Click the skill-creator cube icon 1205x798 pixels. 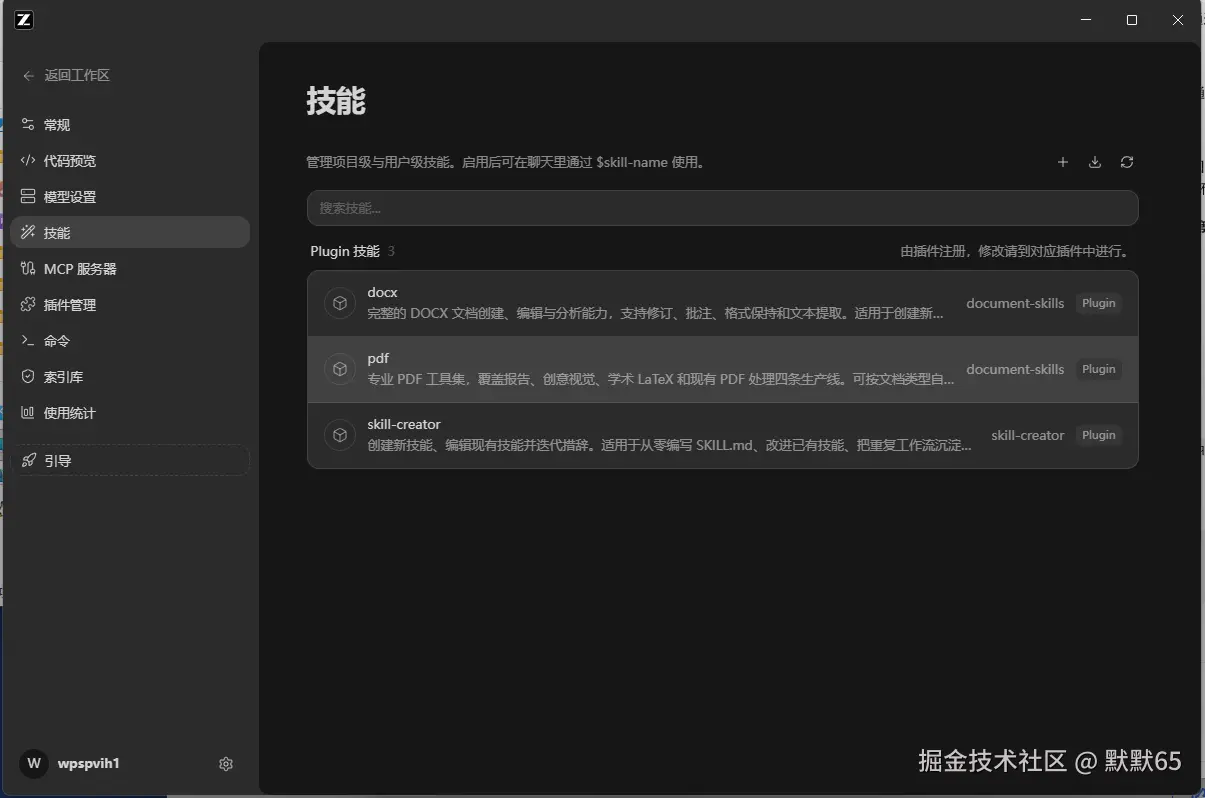click(x=340, y=435)
